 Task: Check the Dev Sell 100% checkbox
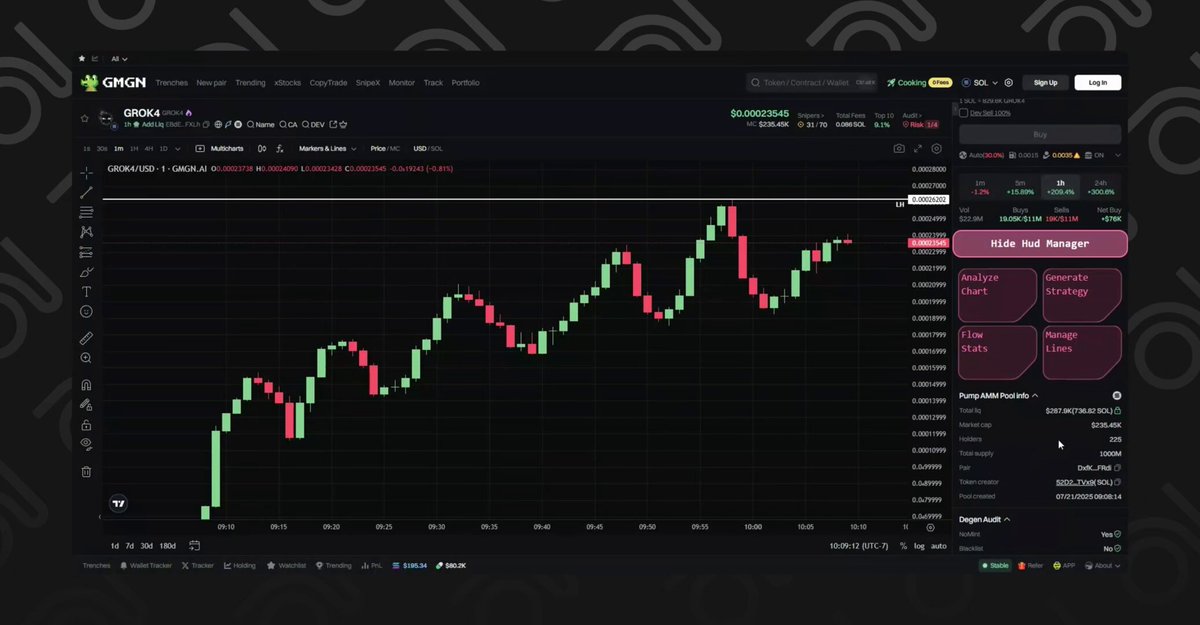coord(964,112)
